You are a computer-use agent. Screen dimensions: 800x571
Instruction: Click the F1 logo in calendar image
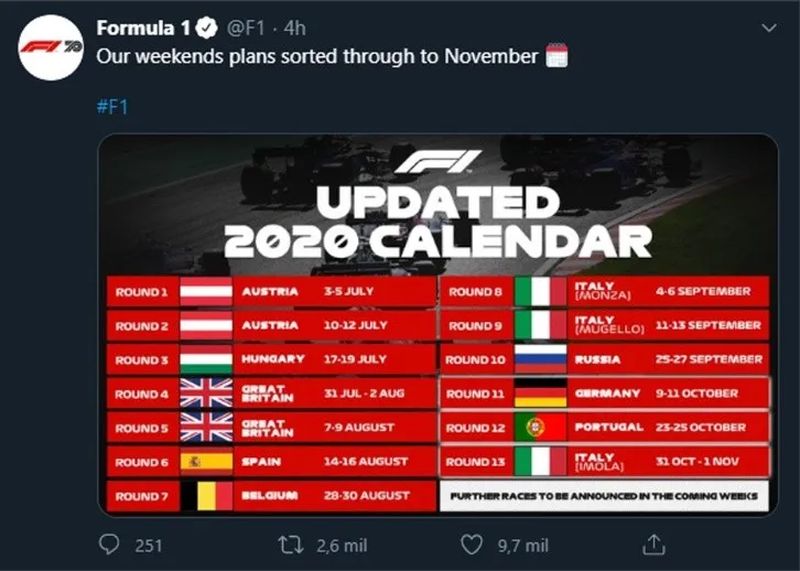click(437, 160)
